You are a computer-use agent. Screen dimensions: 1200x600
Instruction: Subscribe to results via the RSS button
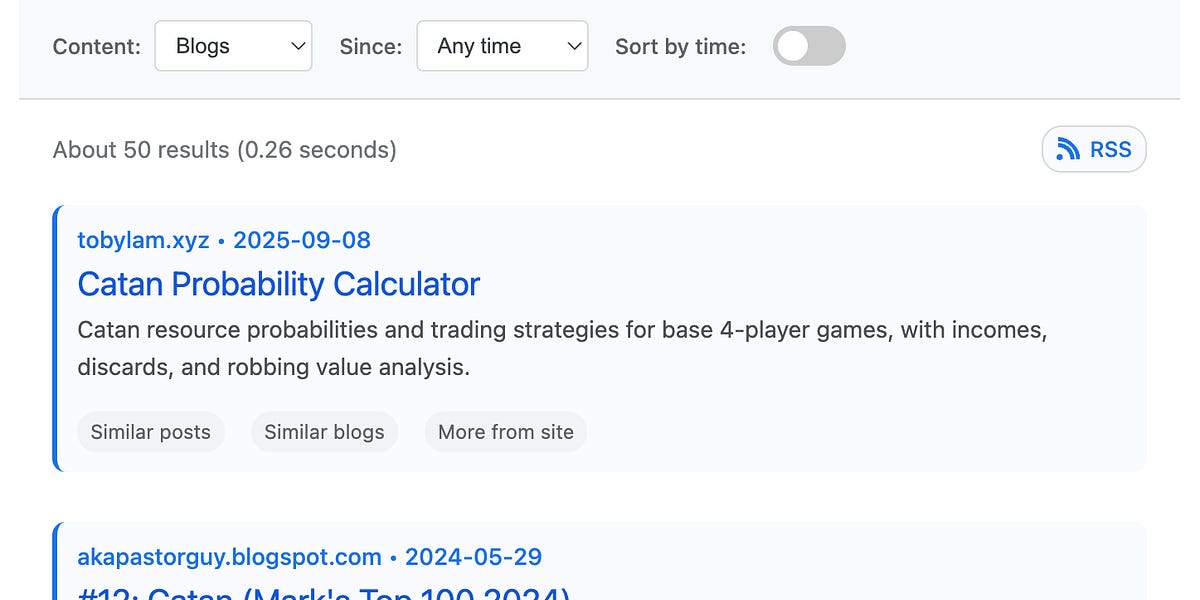(x=1094, y=148)
